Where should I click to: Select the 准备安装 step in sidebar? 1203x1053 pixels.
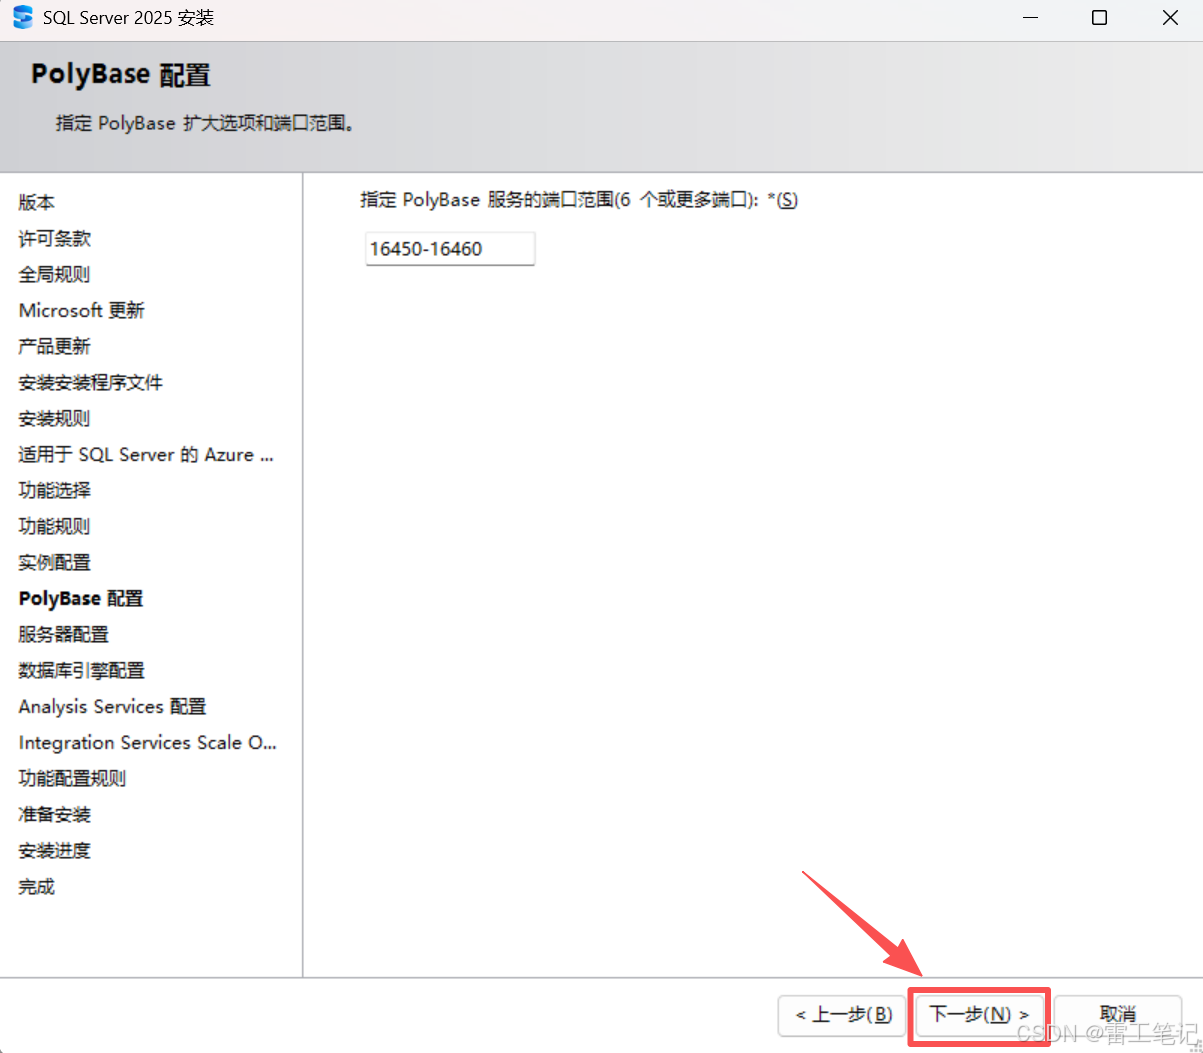click(x=55, y=814)
